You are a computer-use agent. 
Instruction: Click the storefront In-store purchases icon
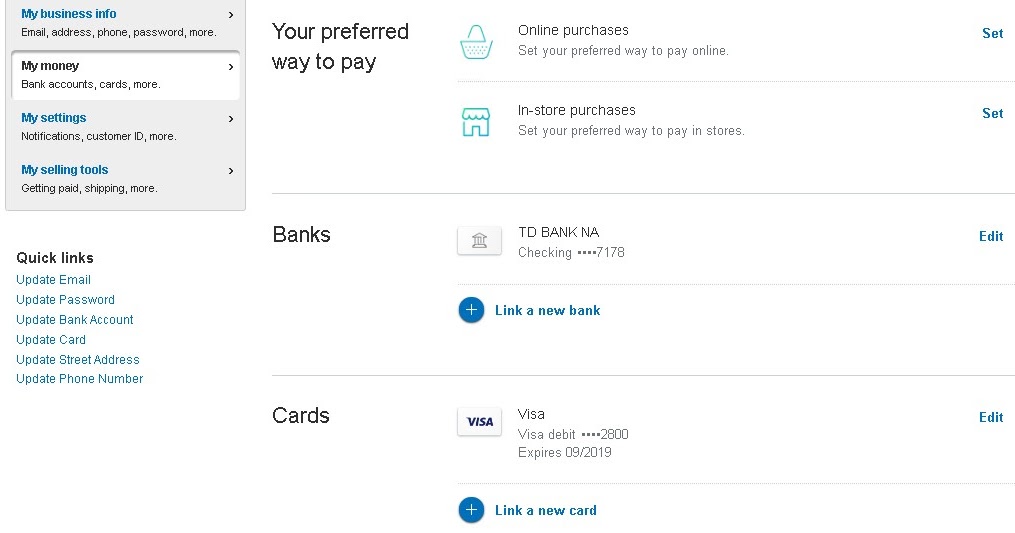coord(476,122)
